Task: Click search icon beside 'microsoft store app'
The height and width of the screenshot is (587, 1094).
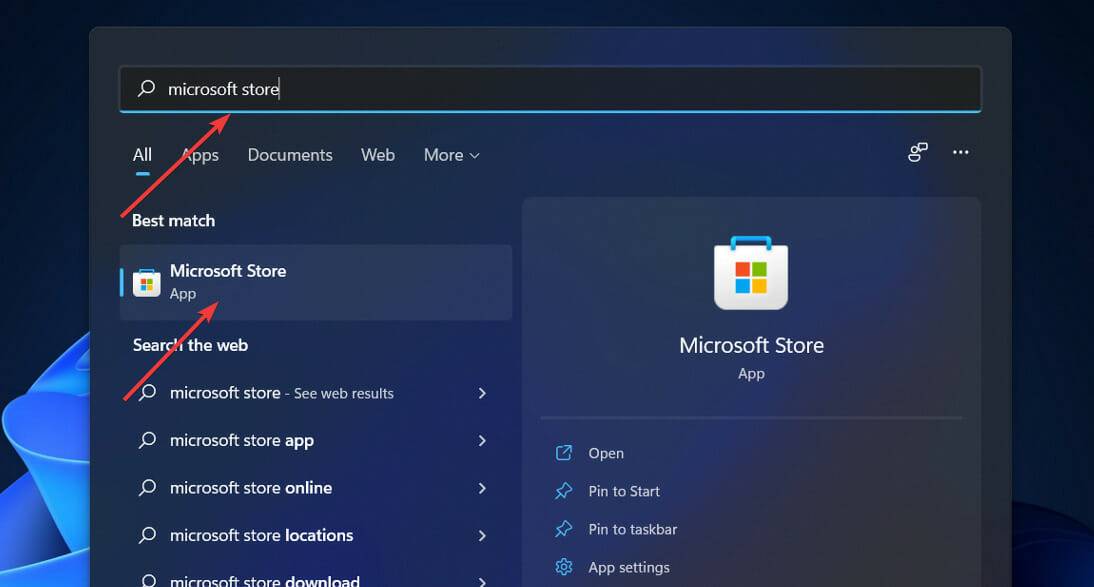Action: [147, 440]
